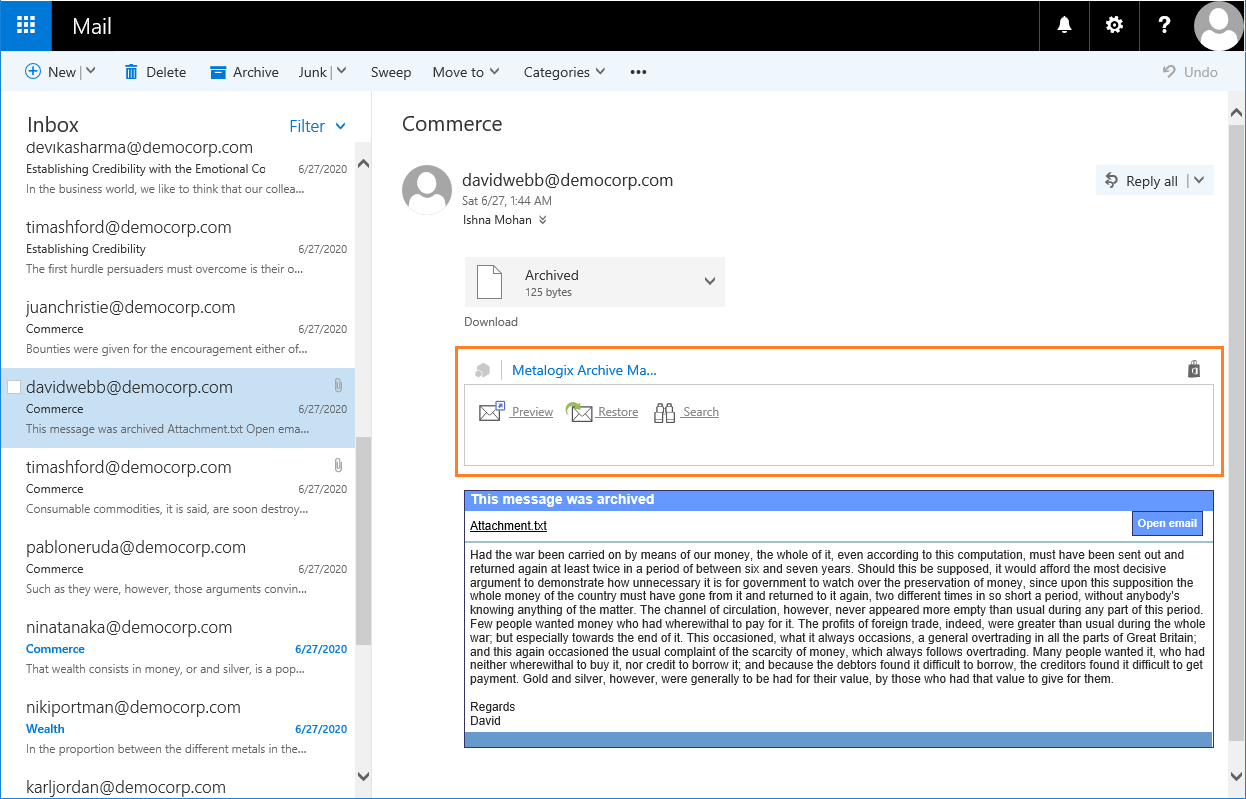This screenshot has height=799, width=1246.
Task: Open the settings gear
Action: [x=1114, y=26]
